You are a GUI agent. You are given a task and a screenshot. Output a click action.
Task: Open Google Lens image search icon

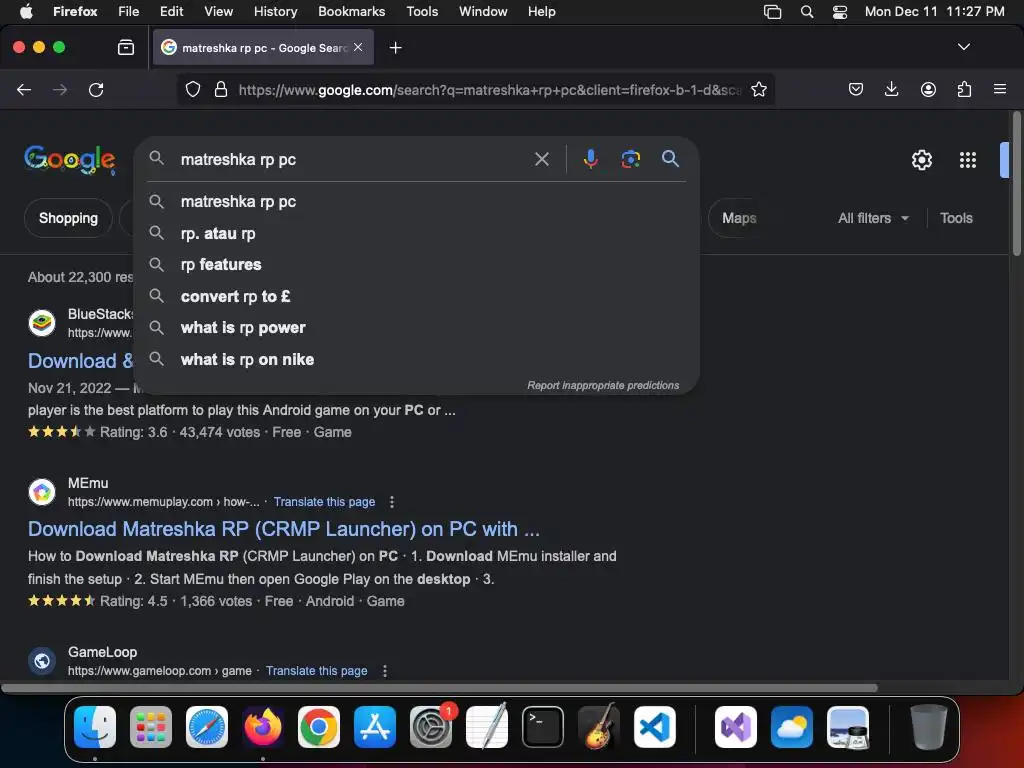click(x=630, y=159)
